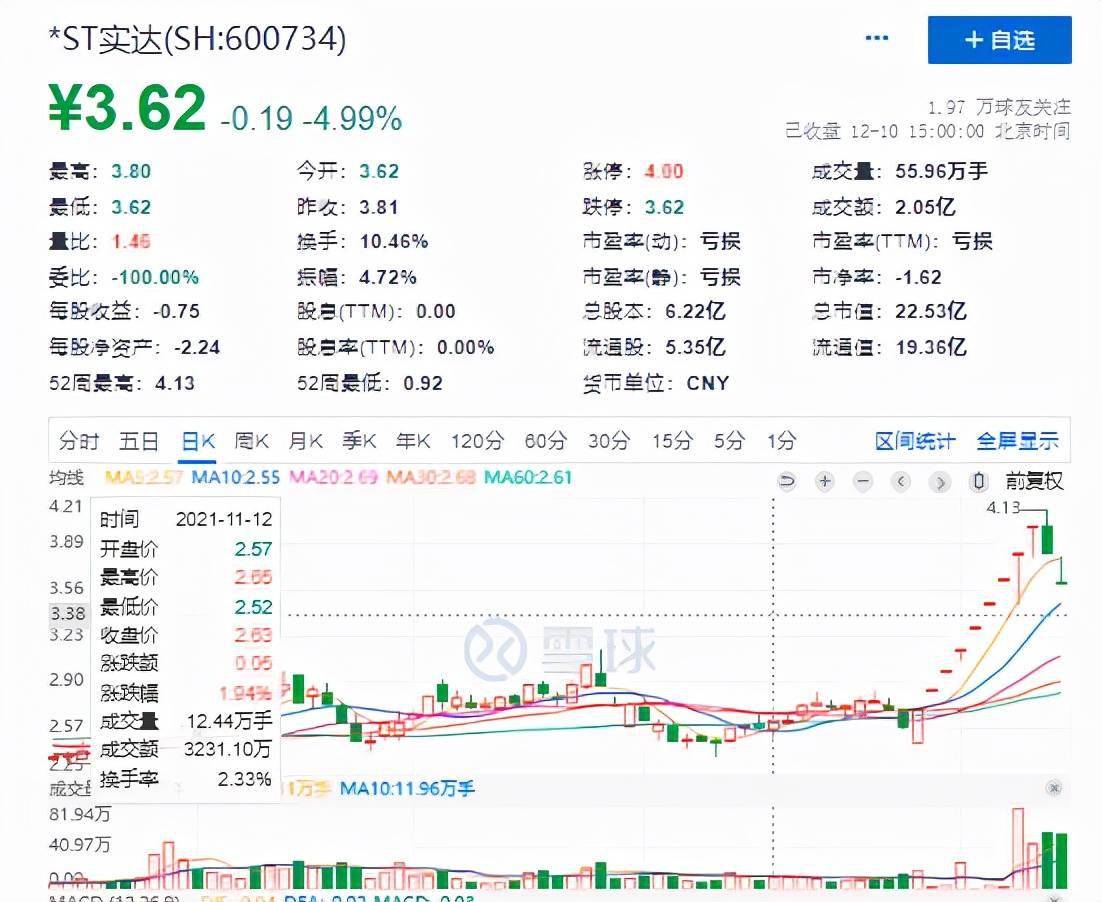This screenshot has width=1102, height=902.
Task: Click the 自选 add-to-watchlist button
Action: pos(999,40)
